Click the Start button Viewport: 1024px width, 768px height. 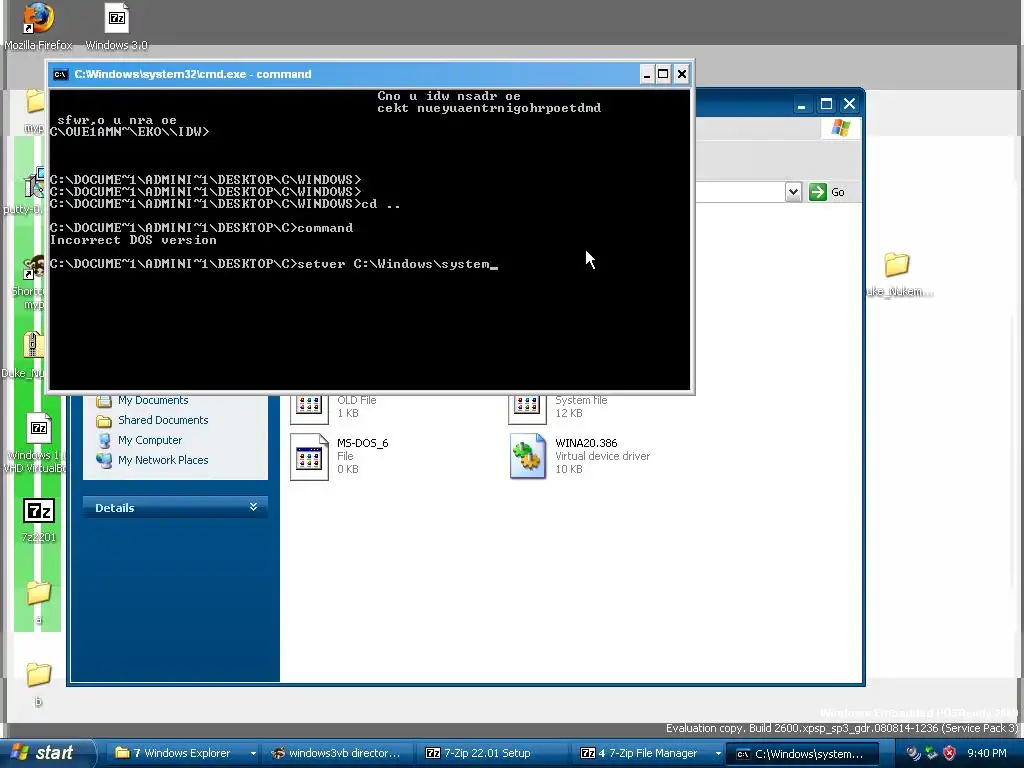coord(46,753)
